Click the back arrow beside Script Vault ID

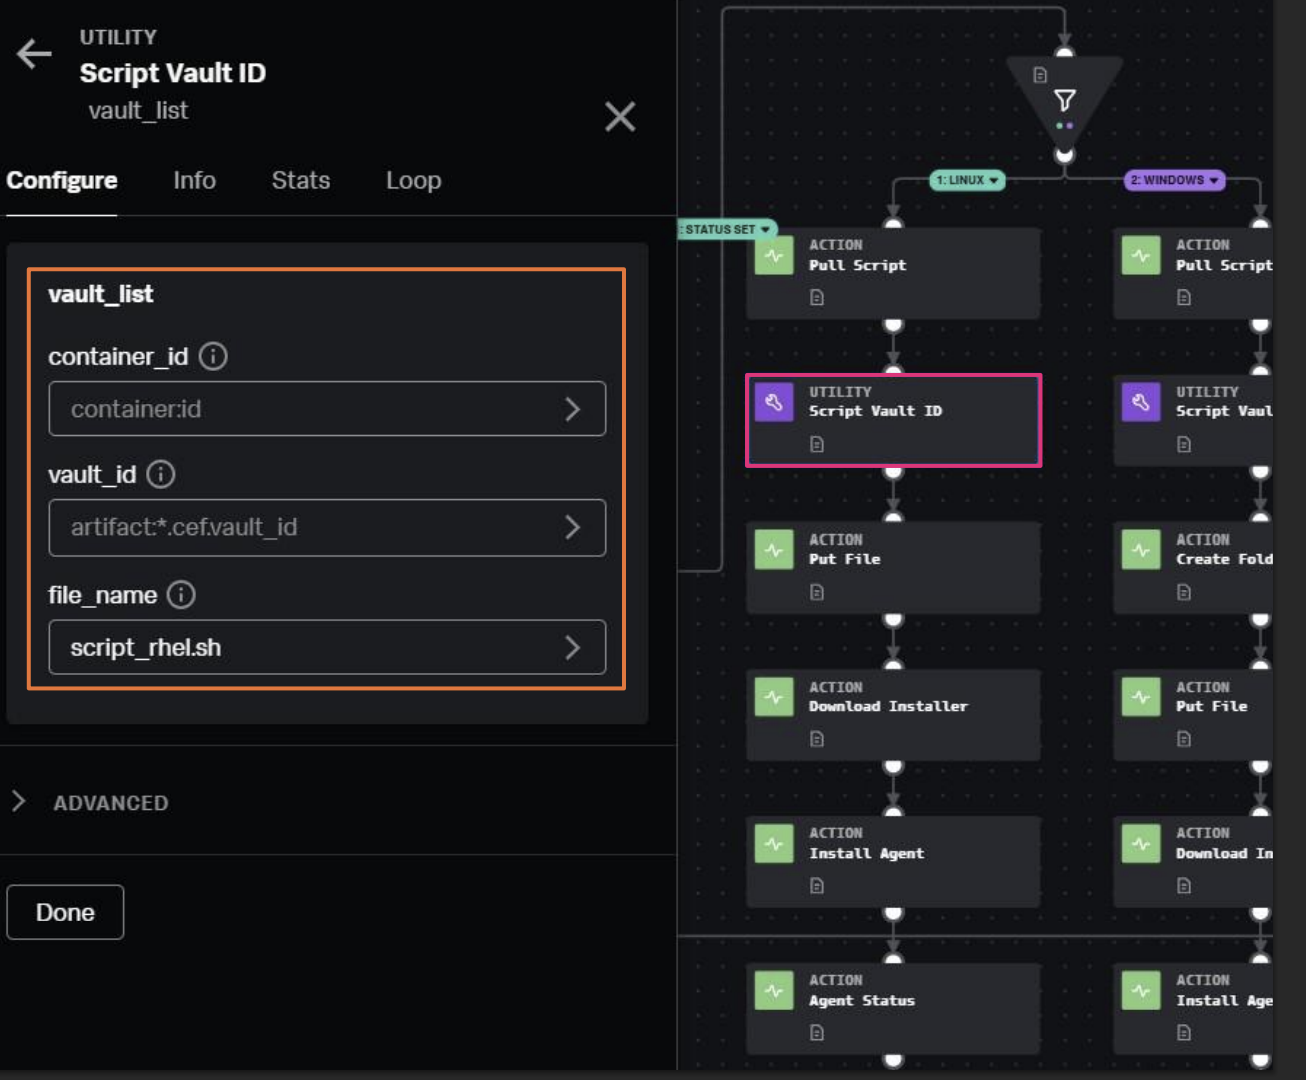point(34,54)
